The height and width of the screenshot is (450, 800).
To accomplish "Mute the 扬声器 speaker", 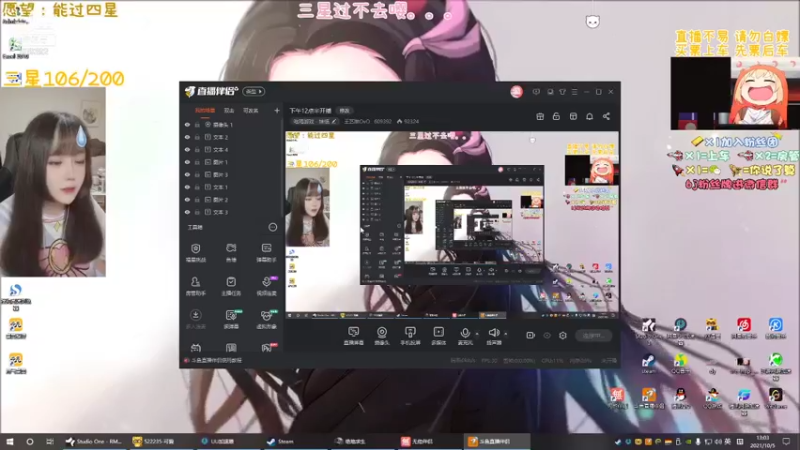I will tap(493, 336).
